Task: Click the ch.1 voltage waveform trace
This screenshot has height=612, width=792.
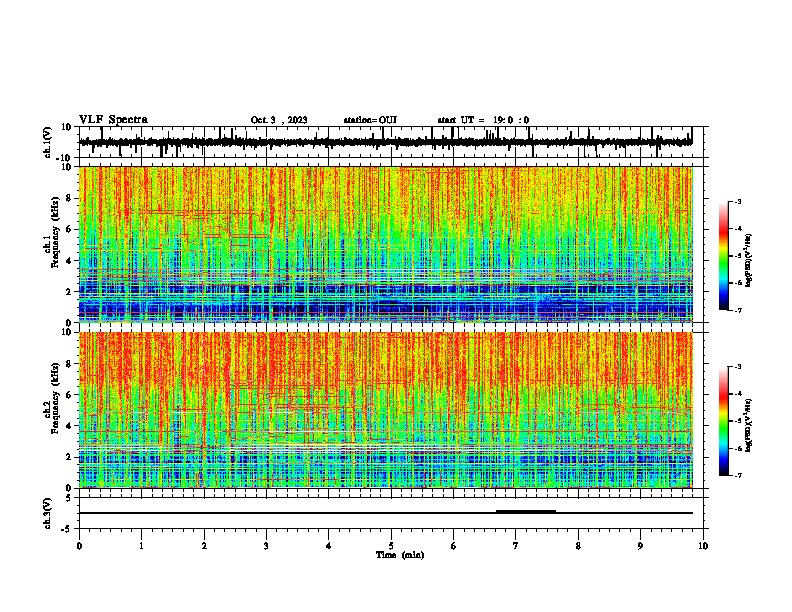Action: (386, 142)
